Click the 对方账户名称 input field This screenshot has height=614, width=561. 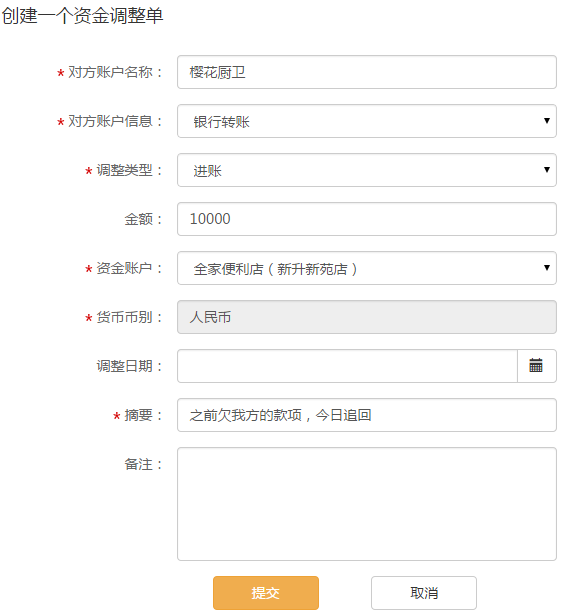pos(366,72)
